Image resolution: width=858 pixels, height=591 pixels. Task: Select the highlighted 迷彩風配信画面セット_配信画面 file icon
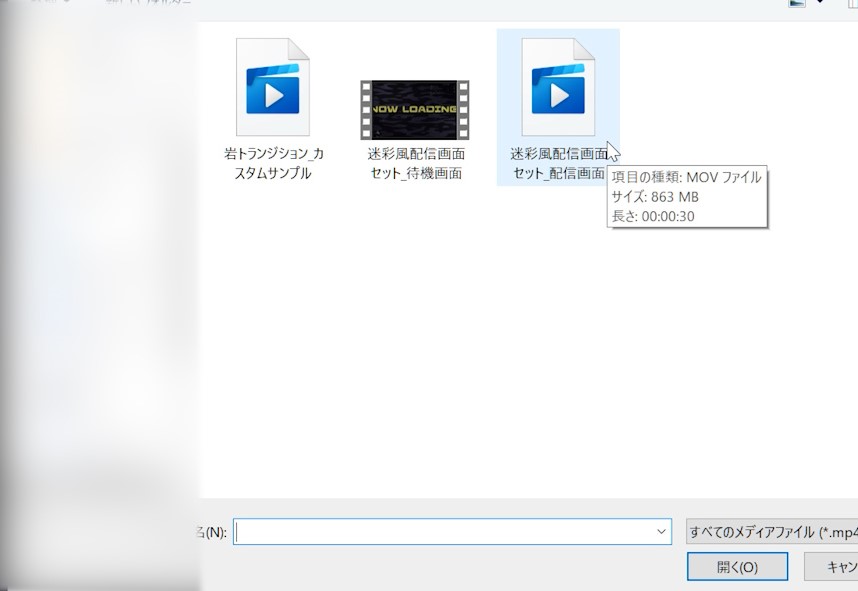(558, 87)
